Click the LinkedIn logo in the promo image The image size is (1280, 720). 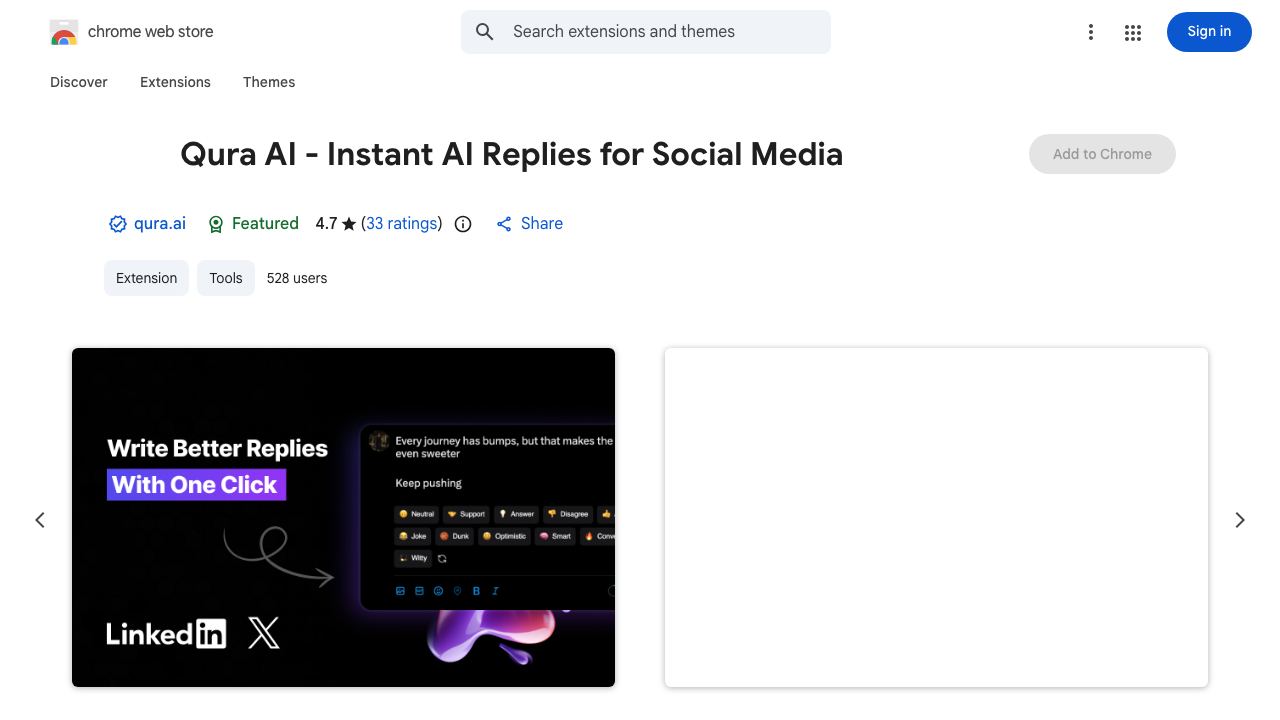pos(166,633)
